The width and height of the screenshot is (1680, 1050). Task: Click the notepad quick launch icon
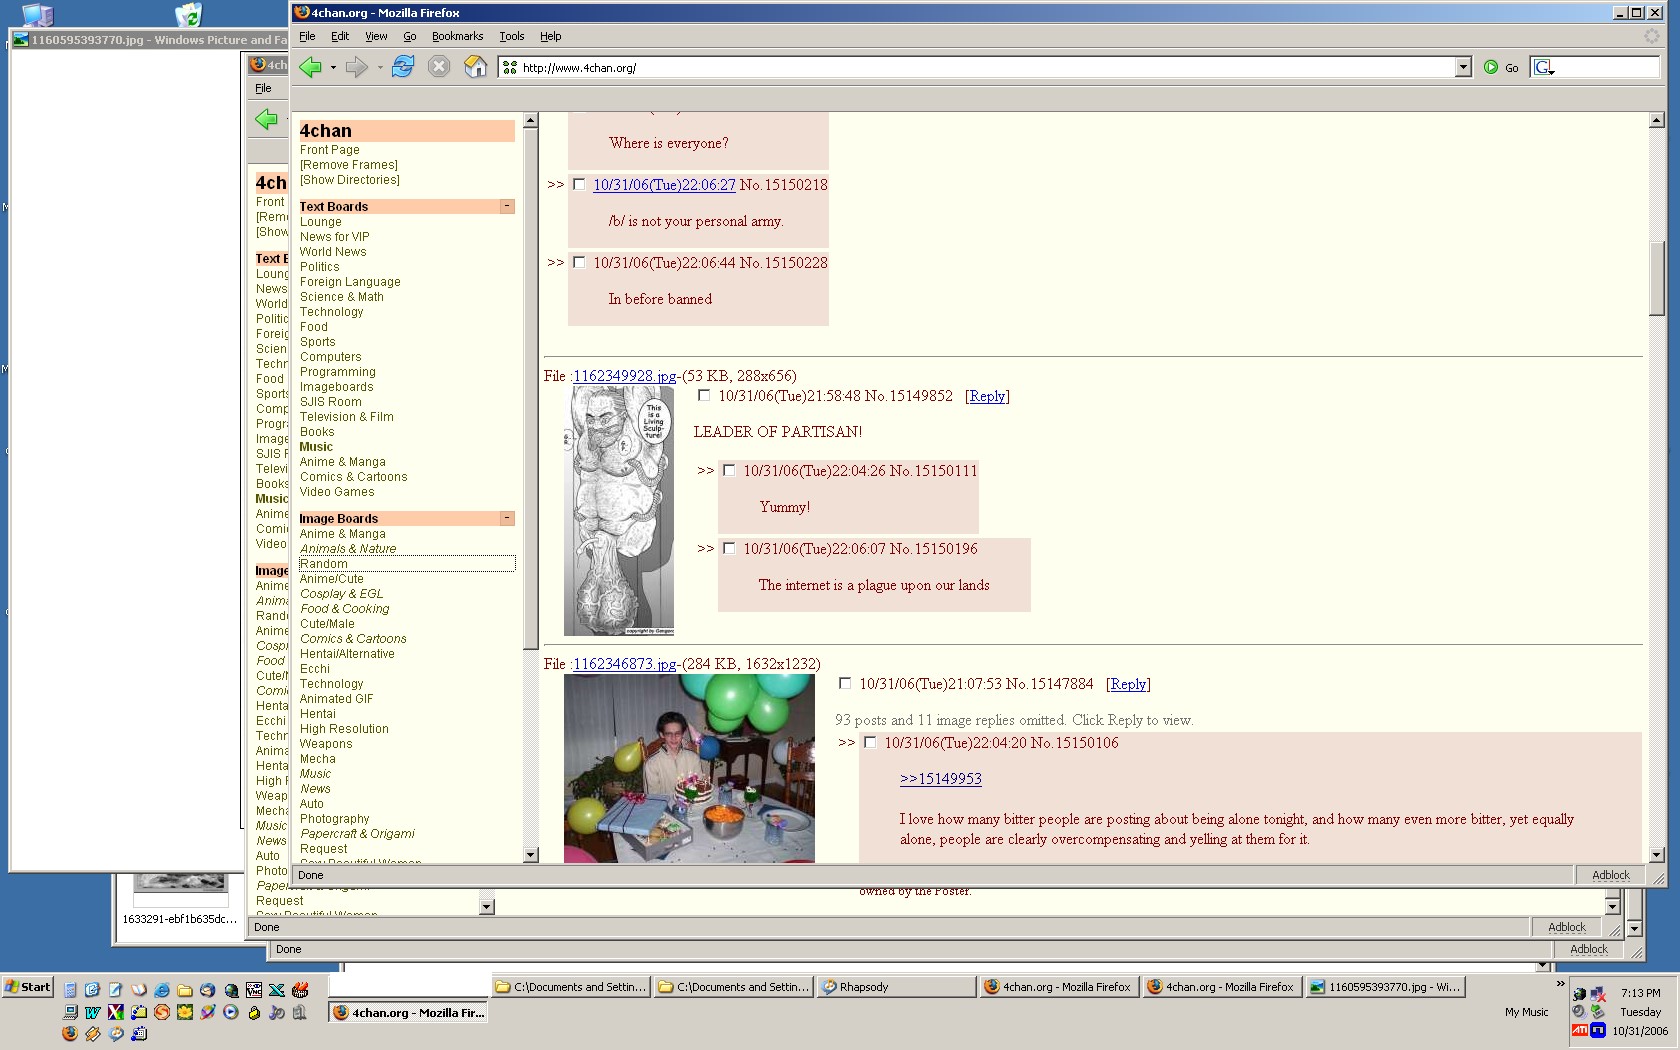[x=115, y=990]
